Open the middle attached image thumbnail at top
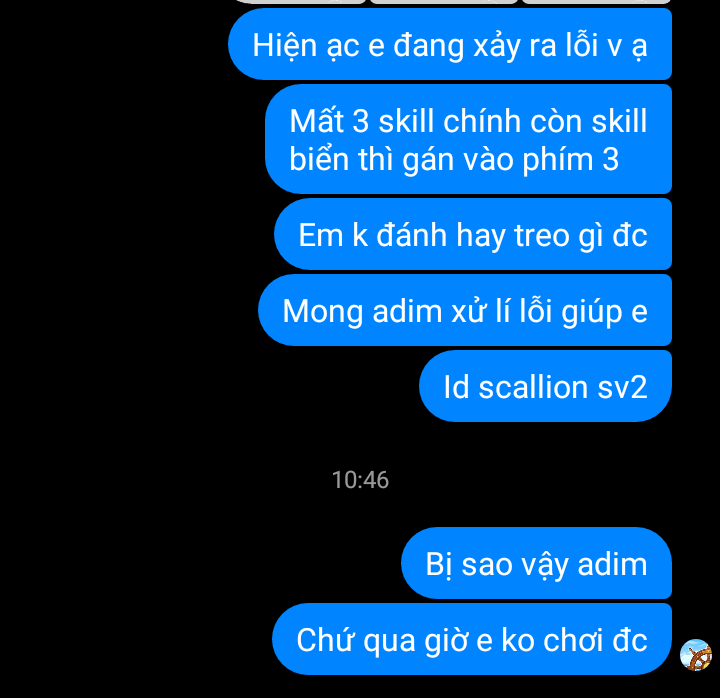The height and width of the screenshot is (698, 720). tap(444, 1)
